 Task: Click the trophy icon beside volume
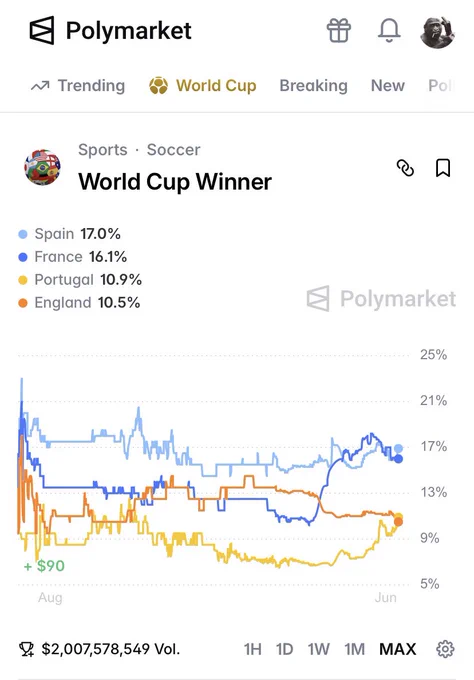tap(26, 649)
